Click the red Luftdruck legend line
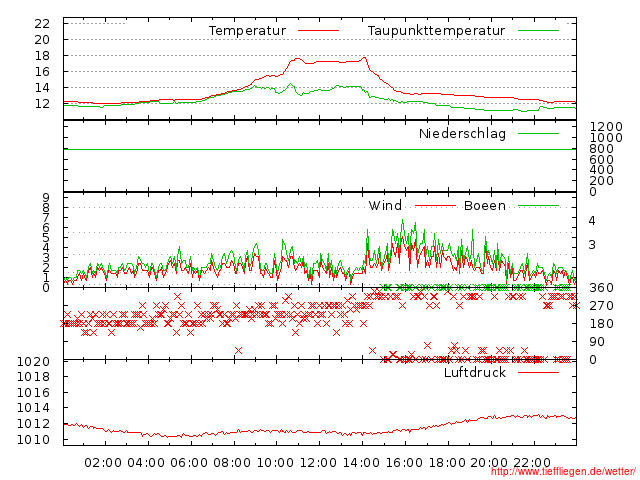This screenshot has height=480, width=640. click(x=538, y=372)
